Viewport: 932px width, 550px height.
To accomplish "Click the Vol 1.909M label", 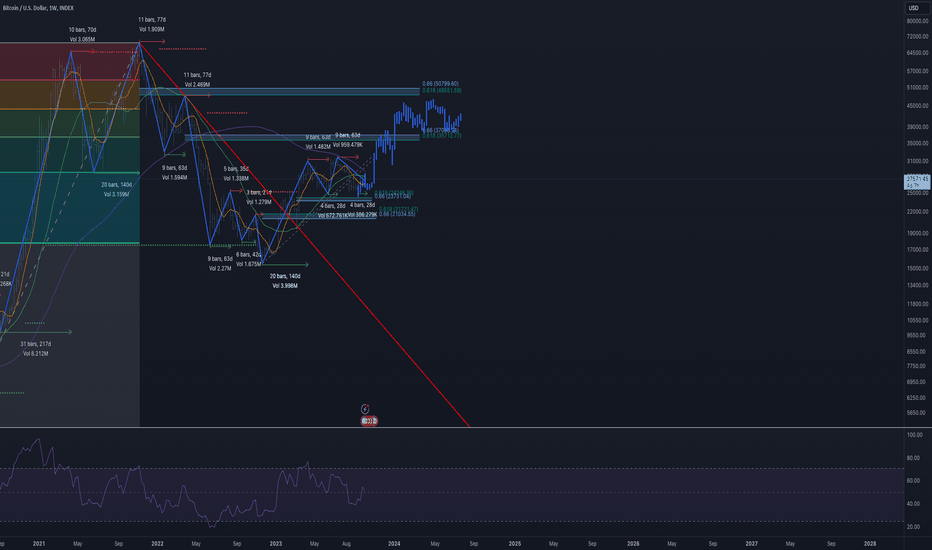I will tap(152, 29).
